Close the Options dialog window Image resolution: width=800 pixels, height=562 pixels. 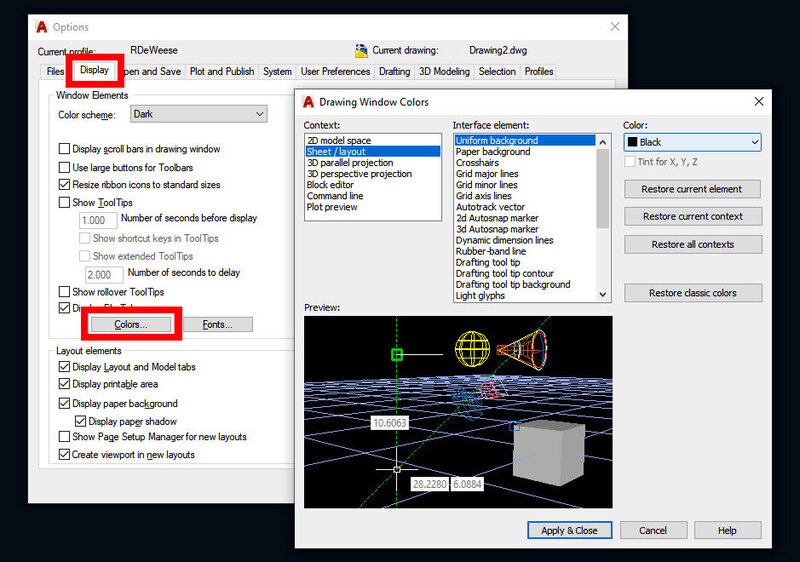(x=615, y=27)
